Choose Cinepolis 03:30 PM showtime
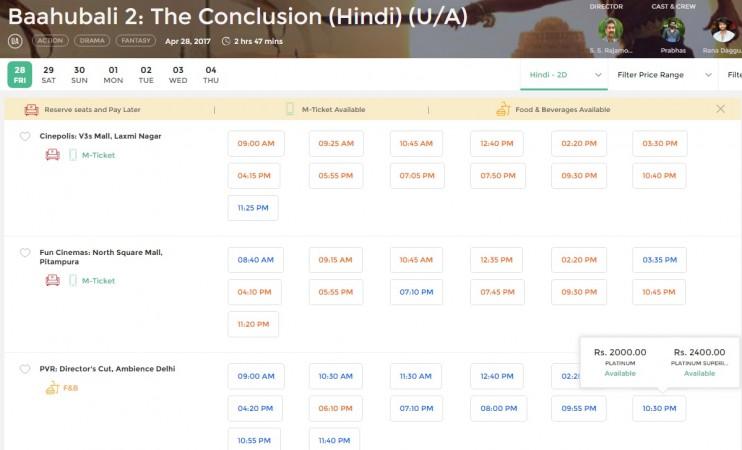This screenshot has height=450, width=742. click(660, 143)
